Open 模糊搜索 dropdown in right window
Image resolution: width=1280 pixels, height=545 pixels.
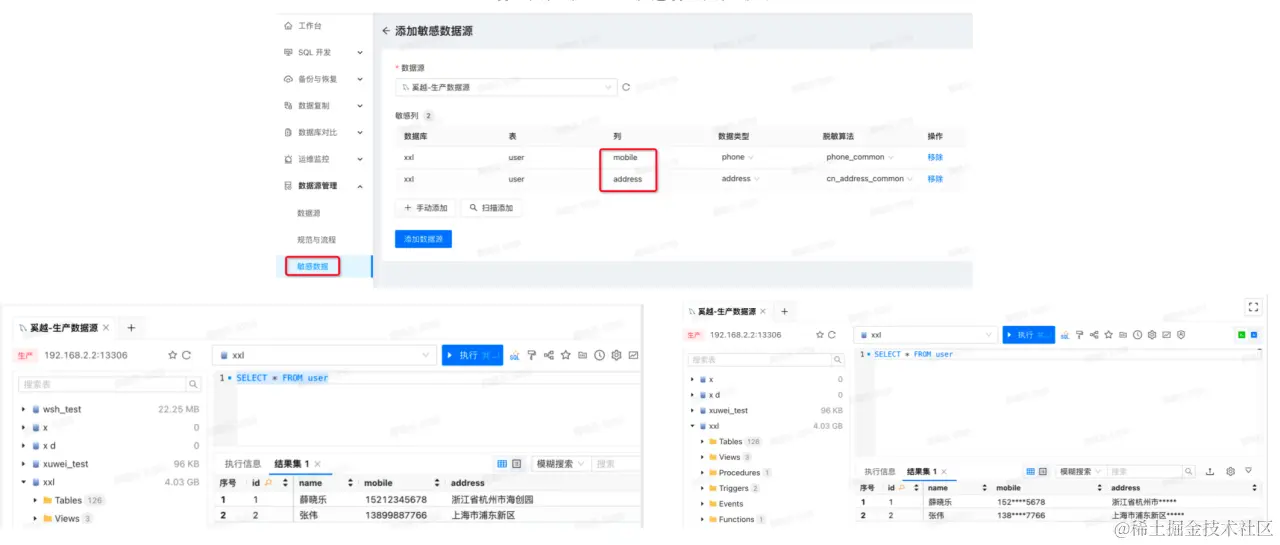[1078, 471]
